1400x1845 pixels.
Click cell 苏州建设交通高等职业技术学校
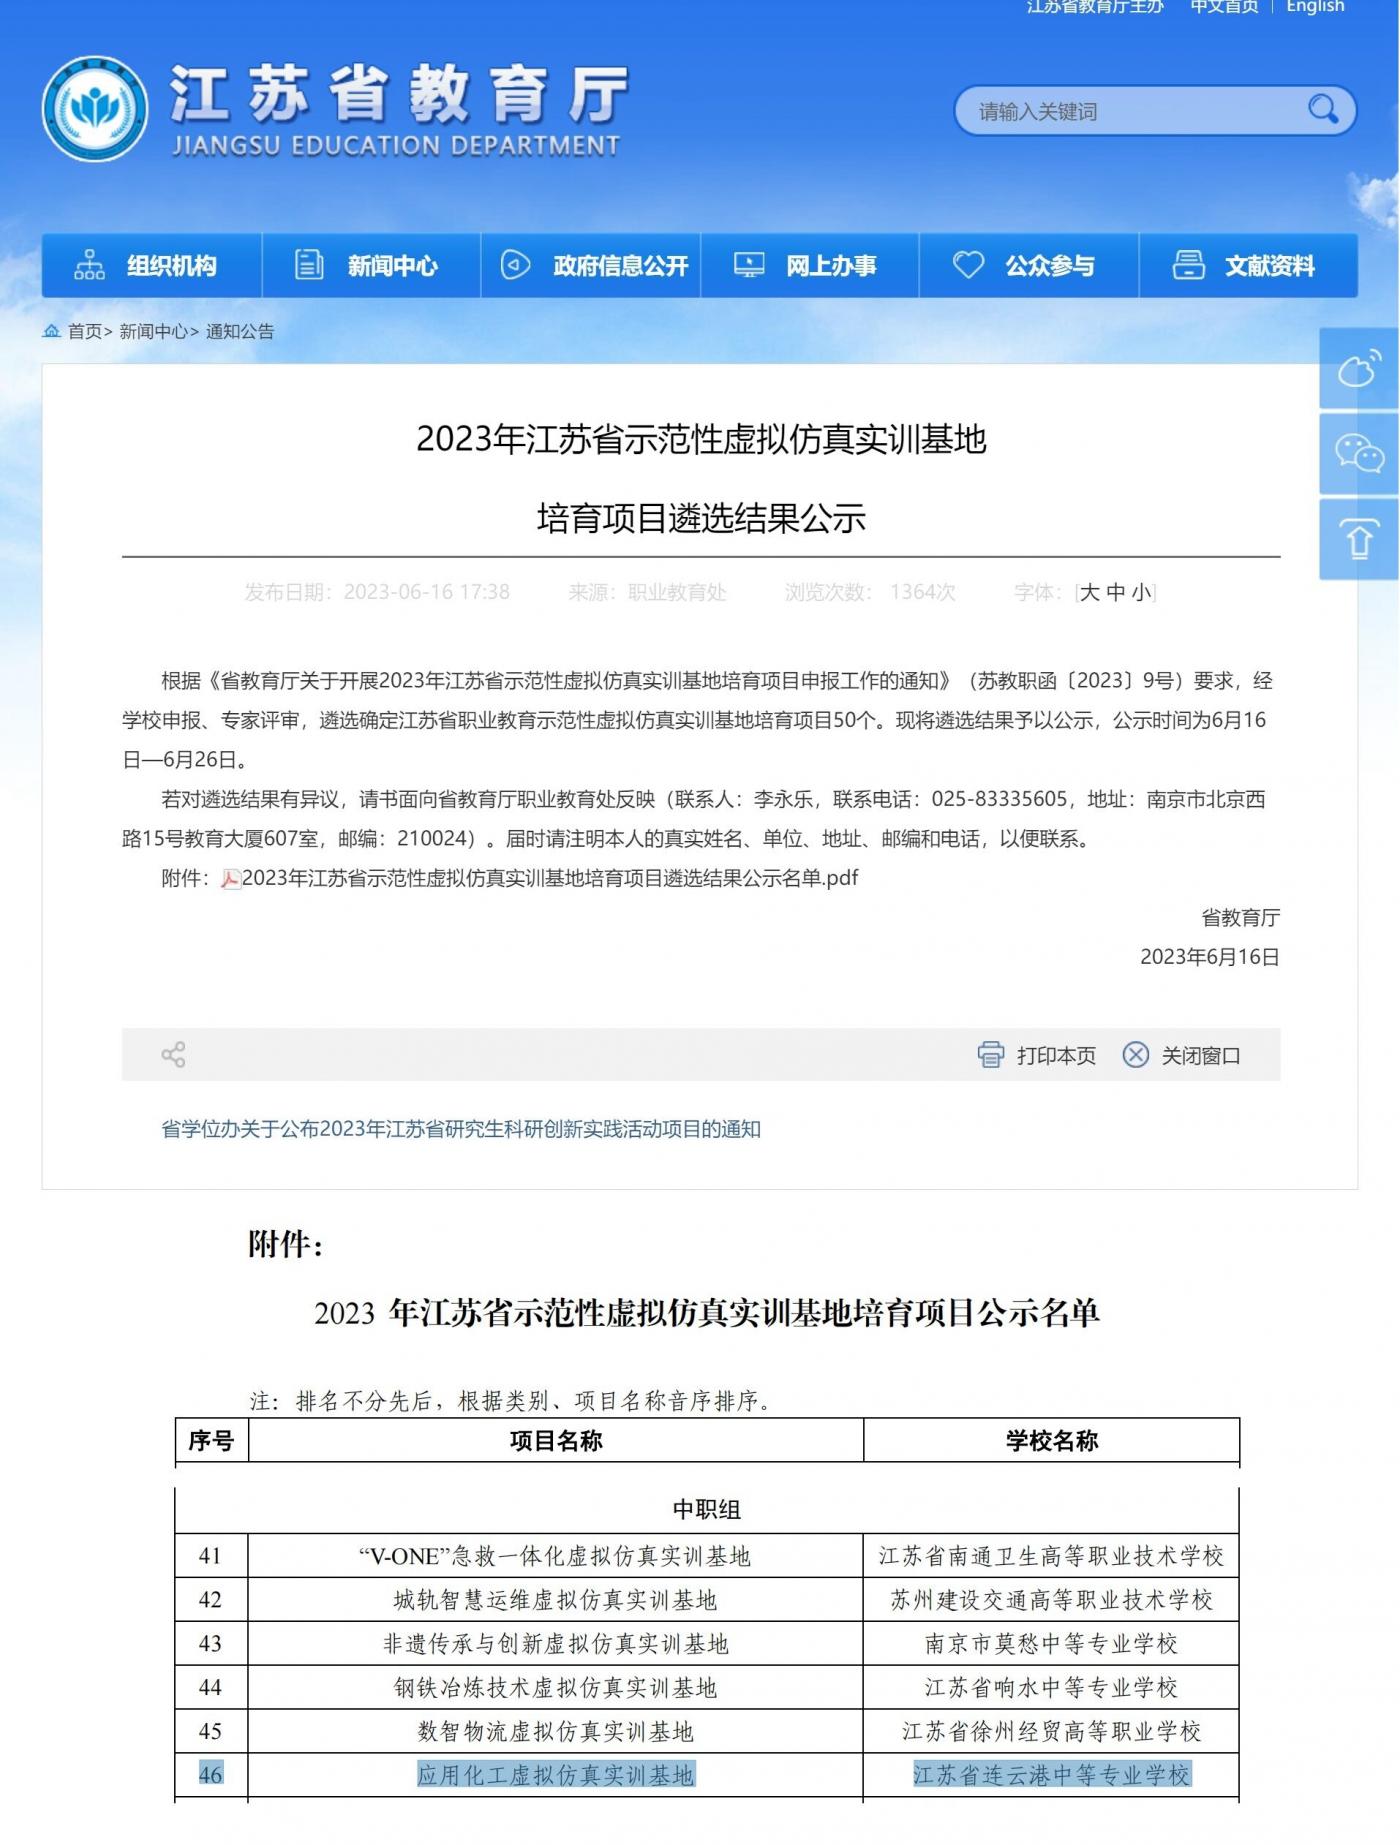[1052, 1600]
